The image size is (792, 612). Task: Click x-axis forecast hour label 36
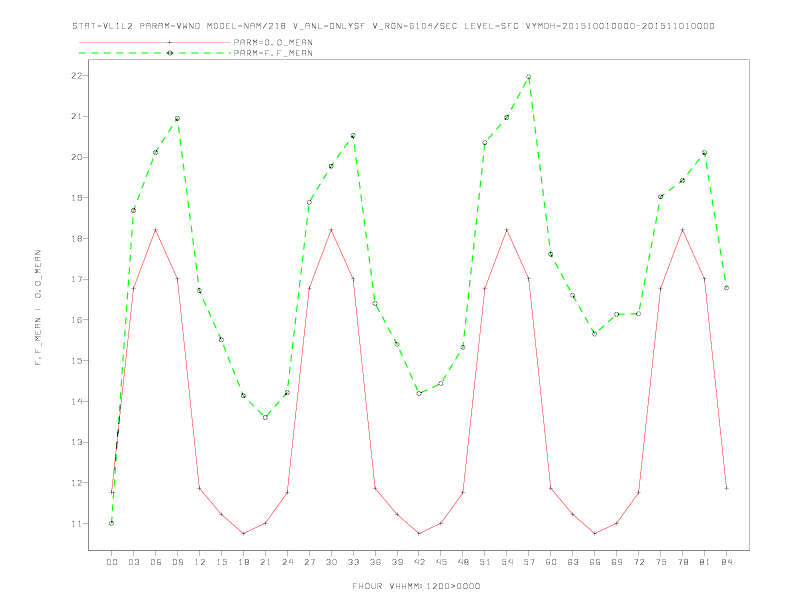click(375, 562)
